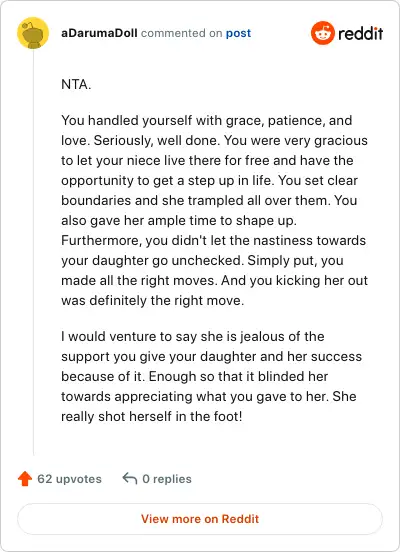
Task: Click the line starting "opportunity to get a step"
Action: pyautogui.click(x=210, y=181)
